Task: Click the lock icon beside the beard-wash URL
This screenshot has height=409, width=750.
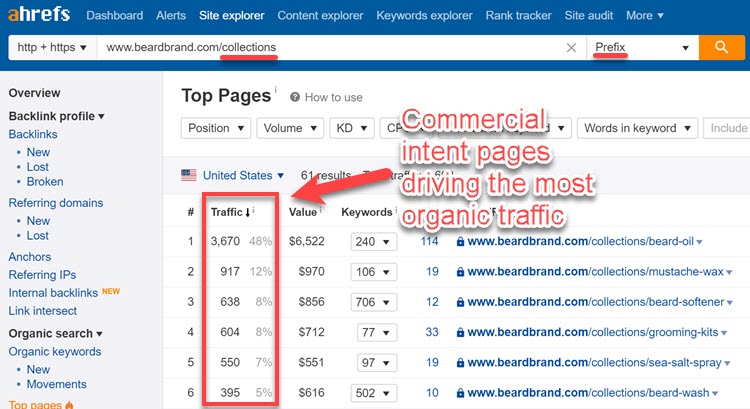Action: [460, 393]
